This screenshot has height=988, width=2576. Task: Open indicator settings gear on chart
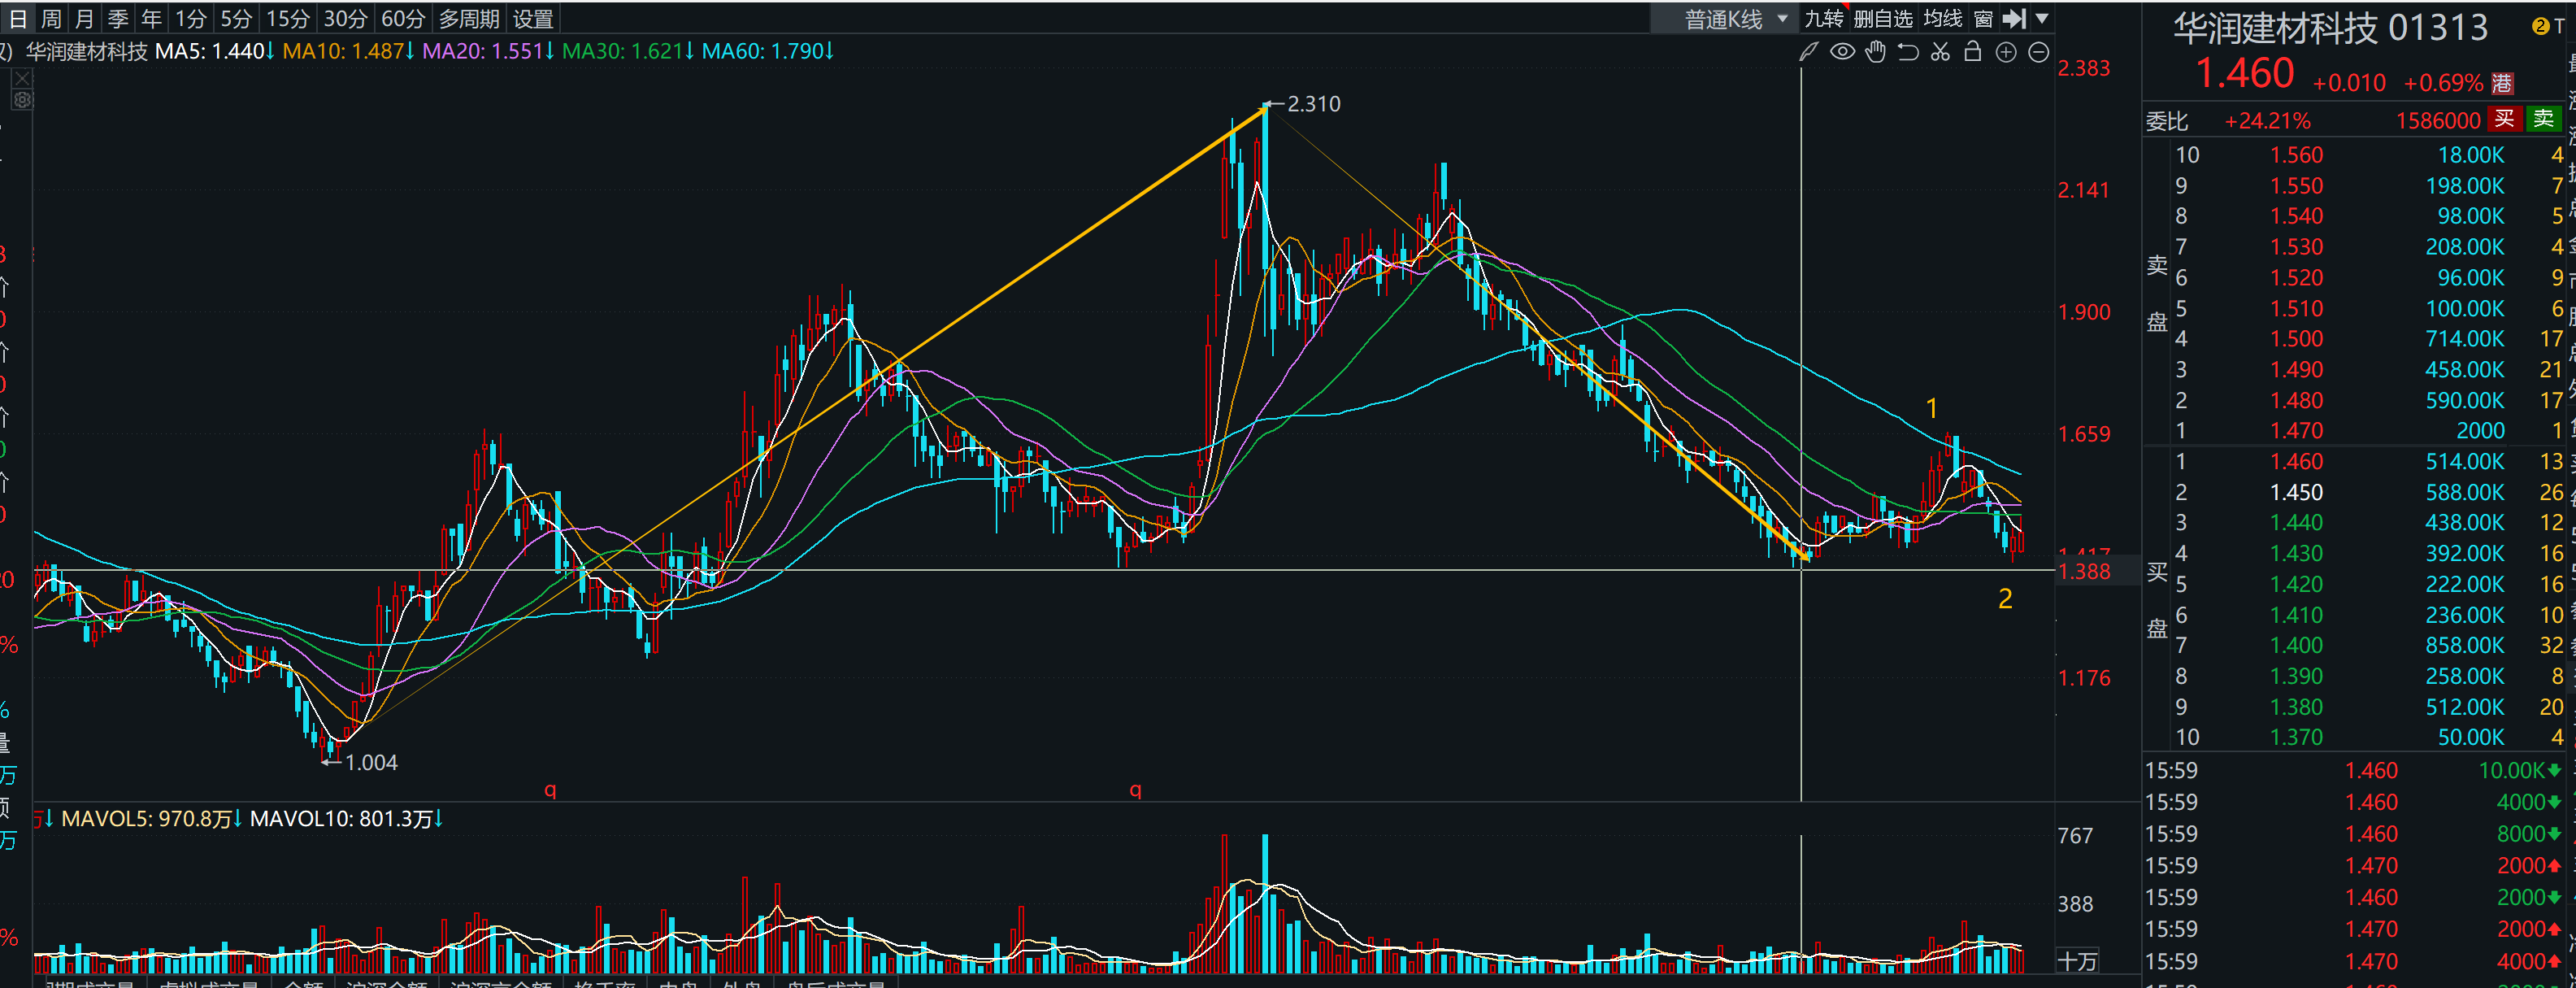pos(23,100)
